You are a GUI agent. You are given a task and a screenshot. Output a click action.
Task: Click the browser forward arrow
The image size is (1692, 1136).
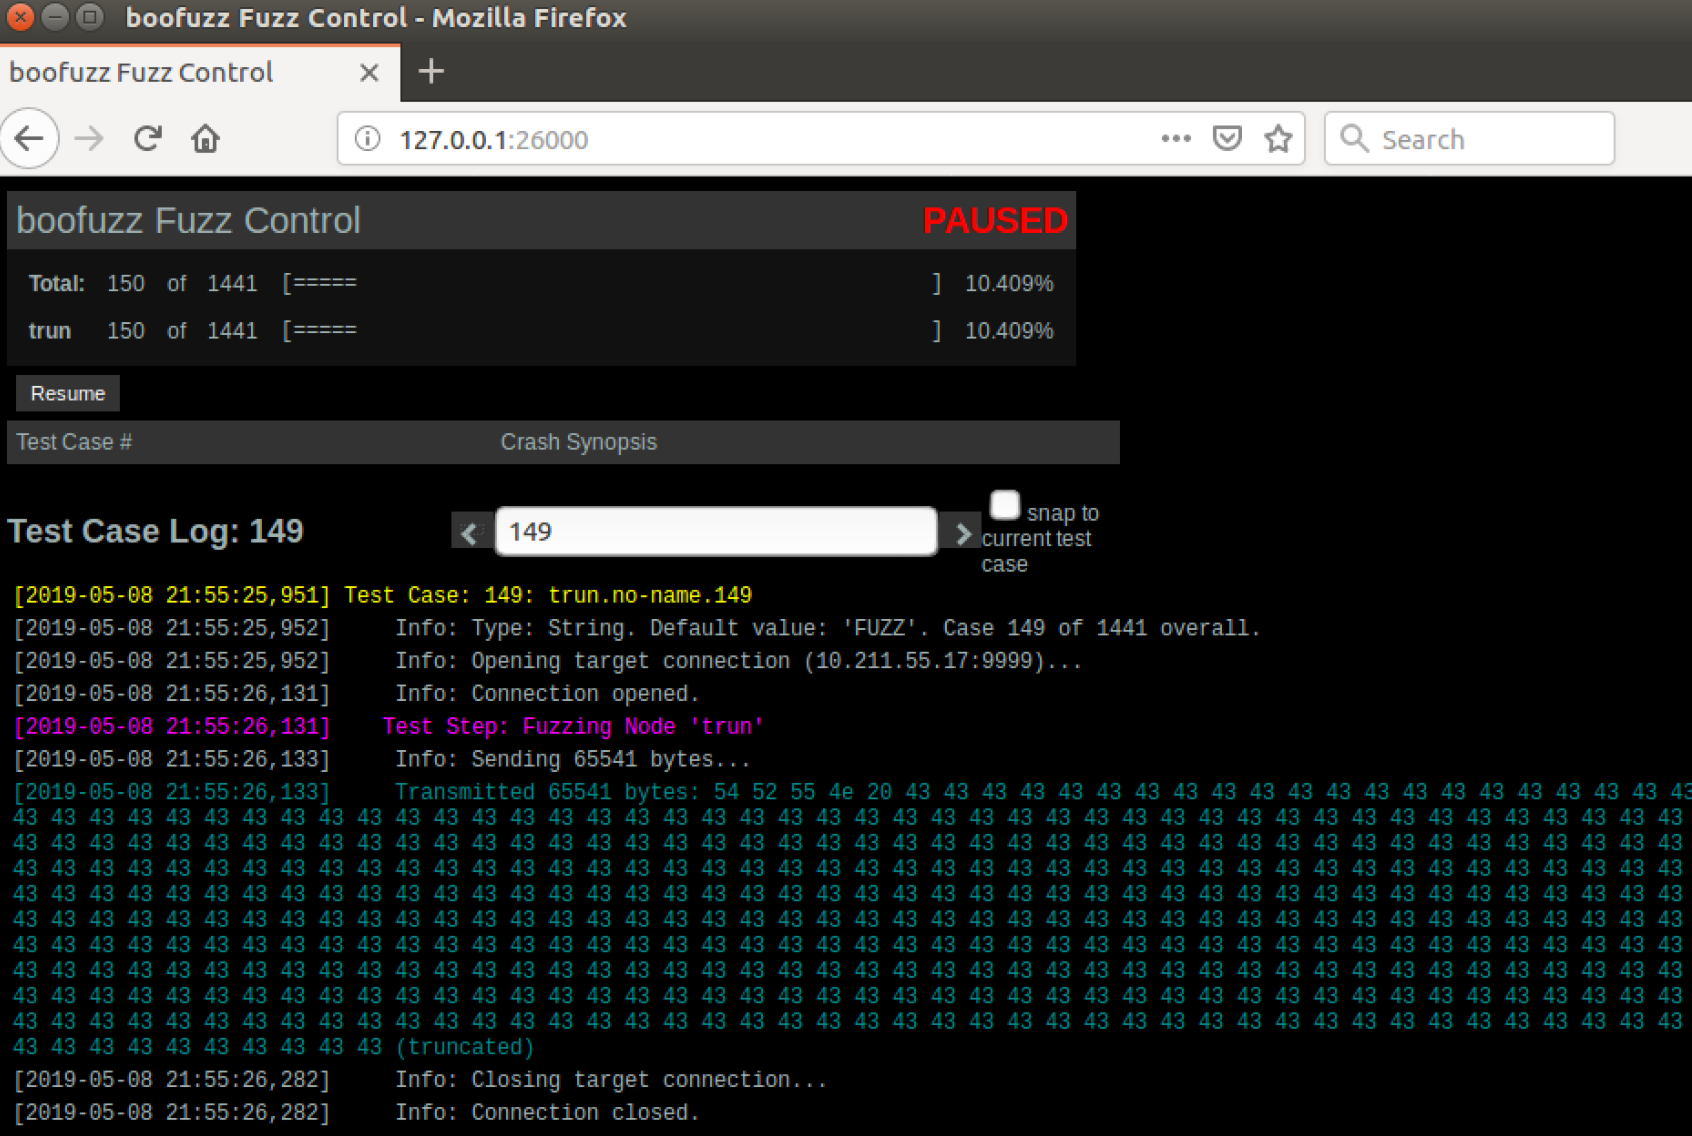pos(89,138)
